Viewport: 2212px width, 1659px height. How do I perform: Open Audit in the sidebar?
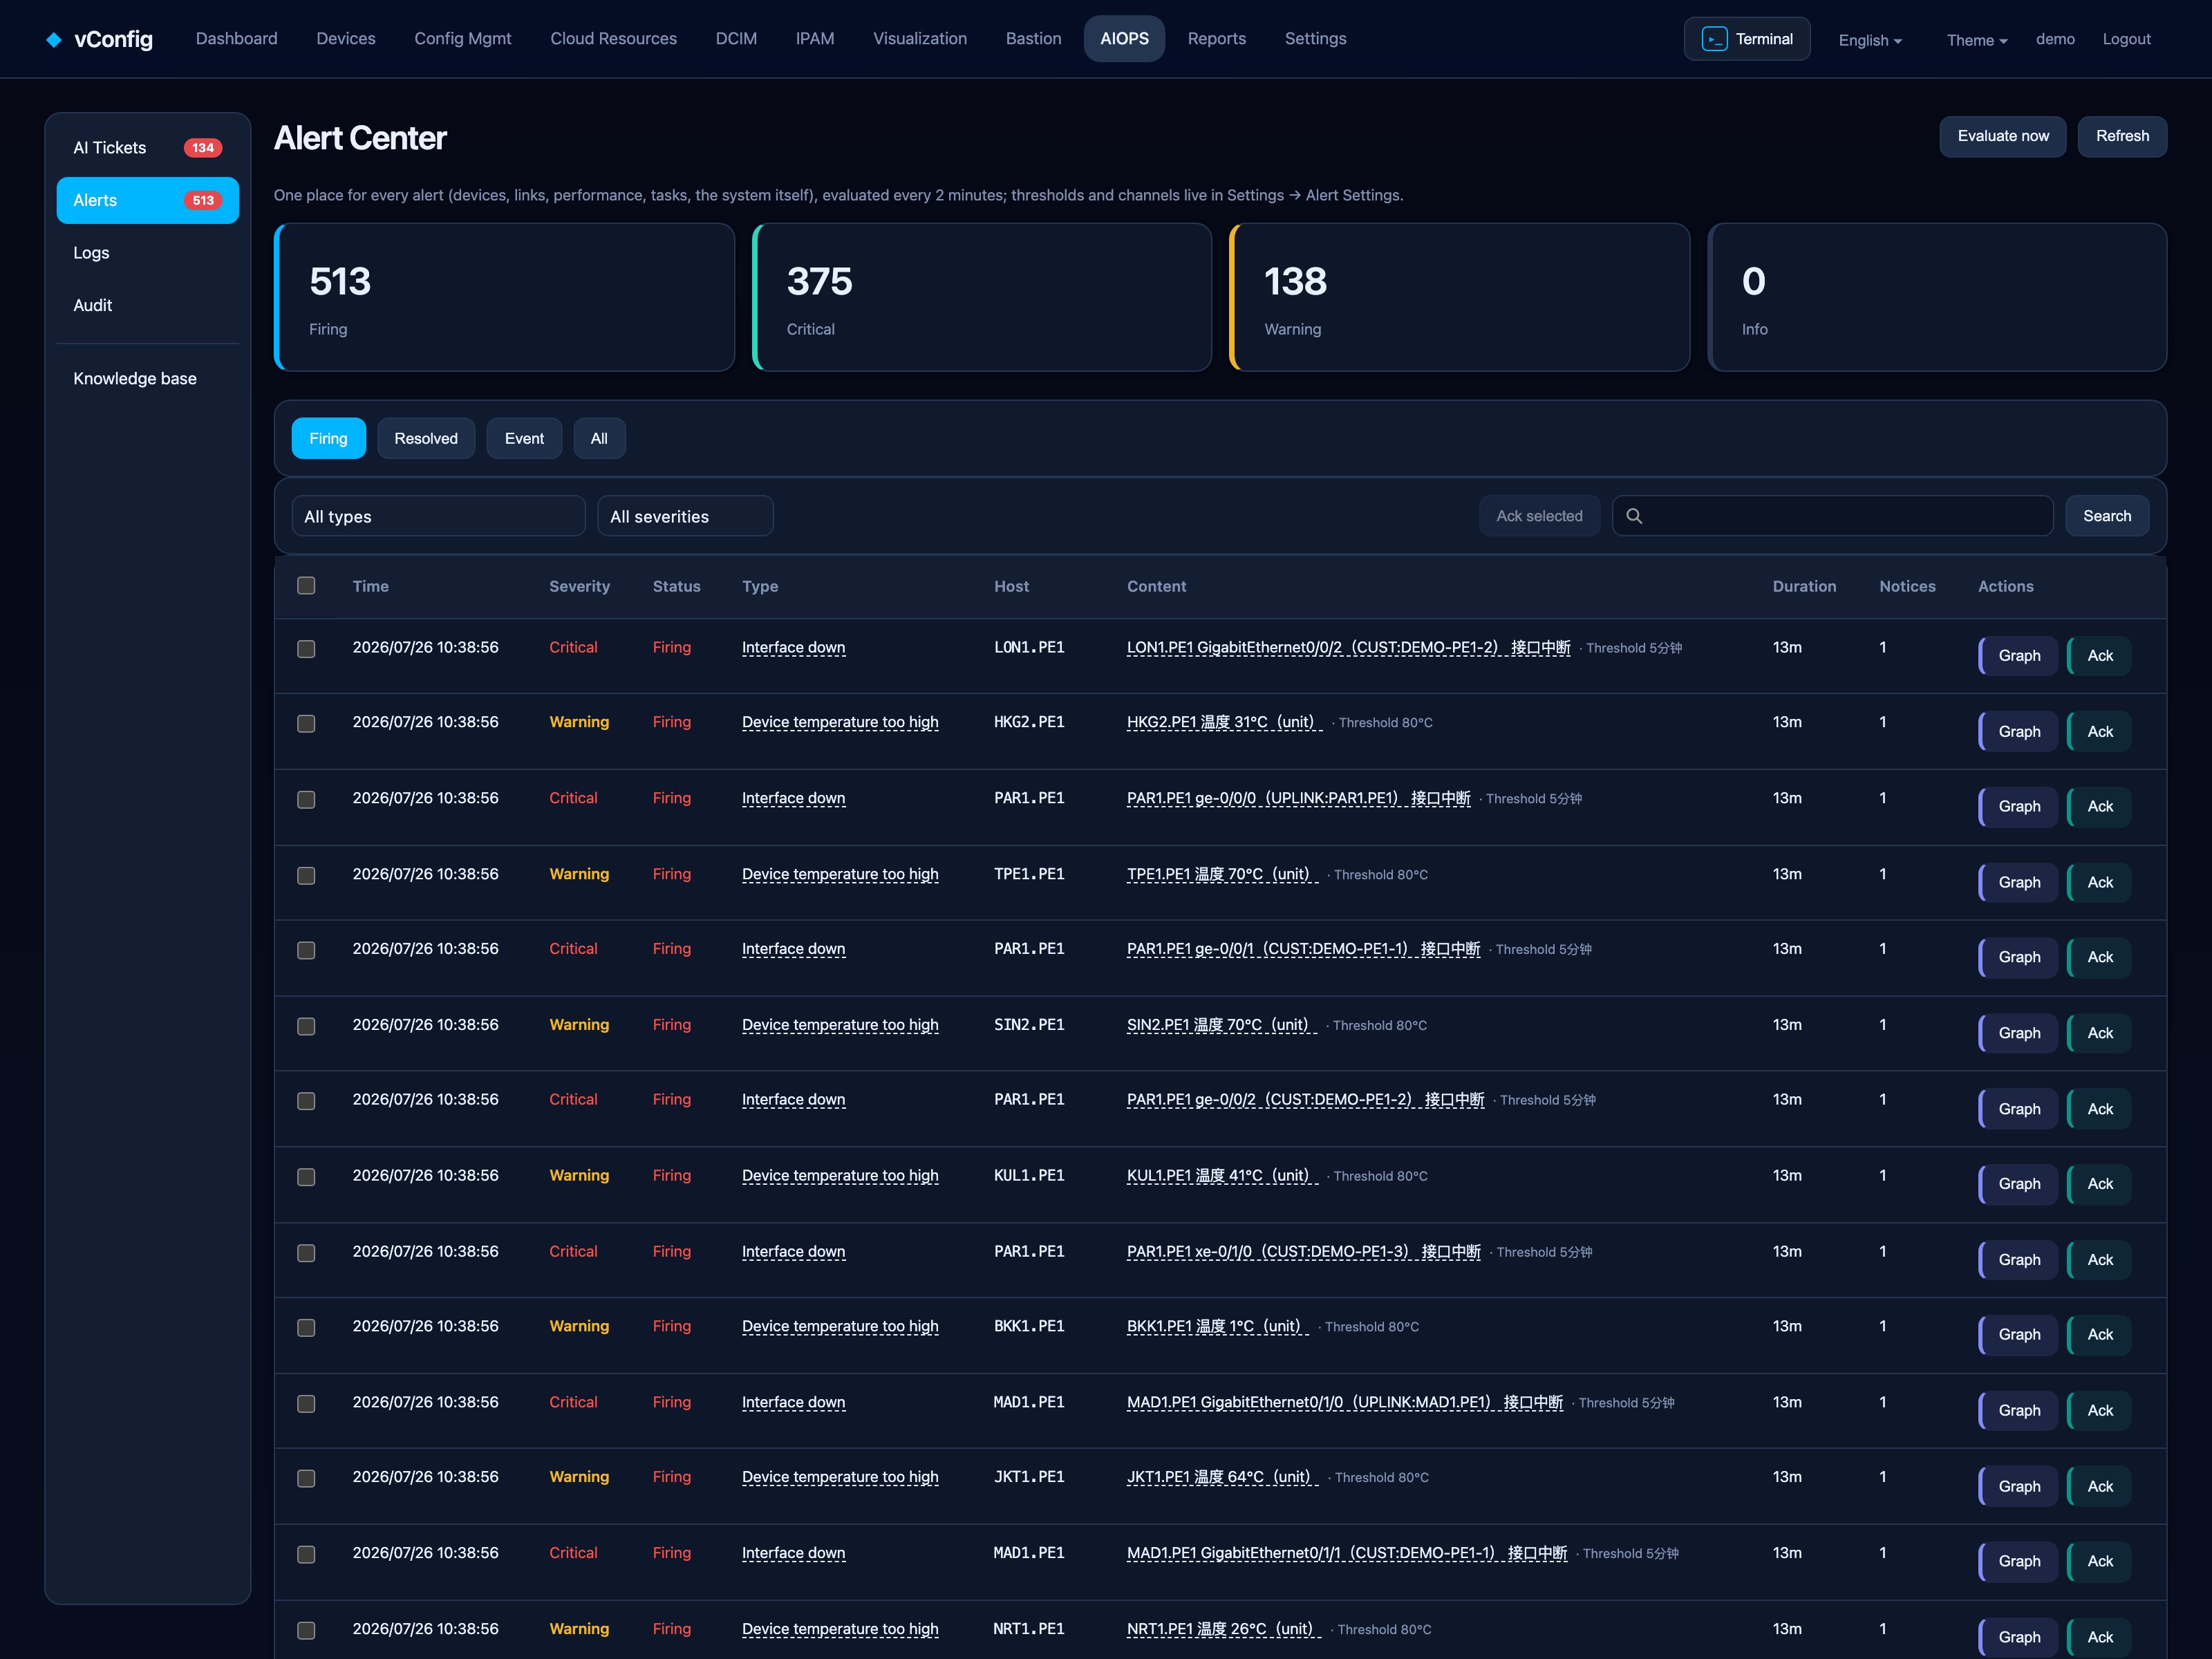(x=148, y=305)
